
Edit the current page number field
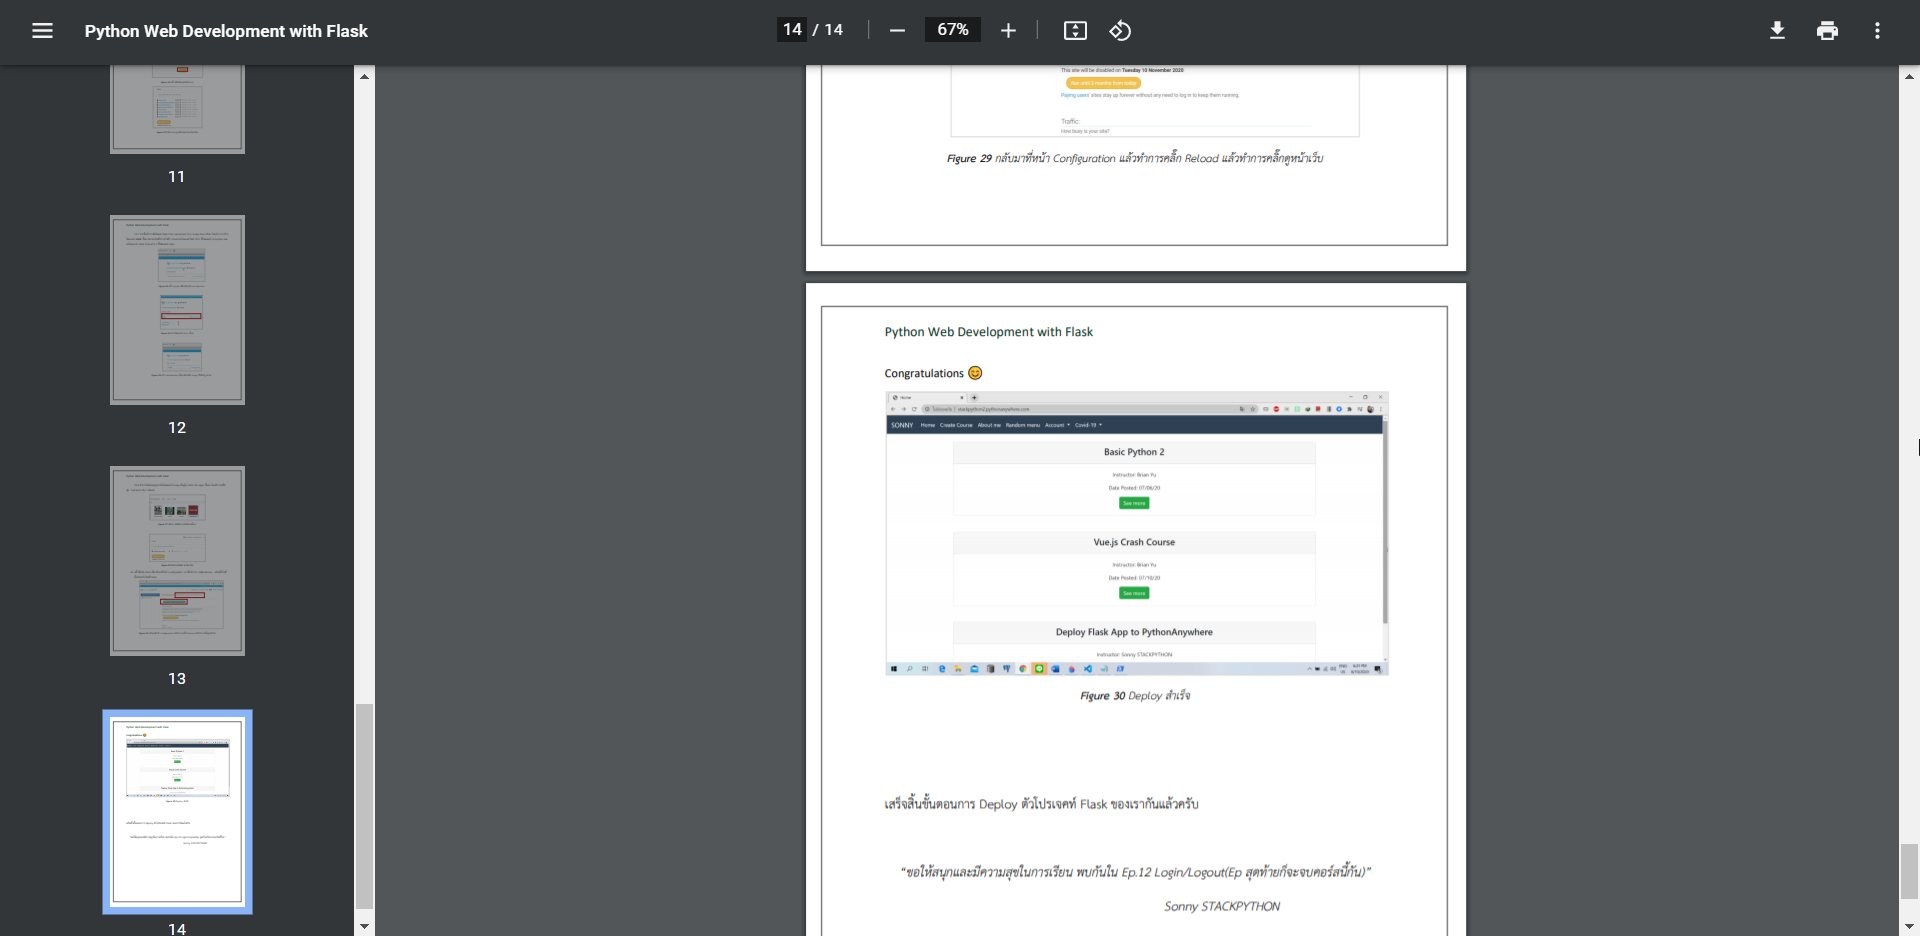click(792, 30)
